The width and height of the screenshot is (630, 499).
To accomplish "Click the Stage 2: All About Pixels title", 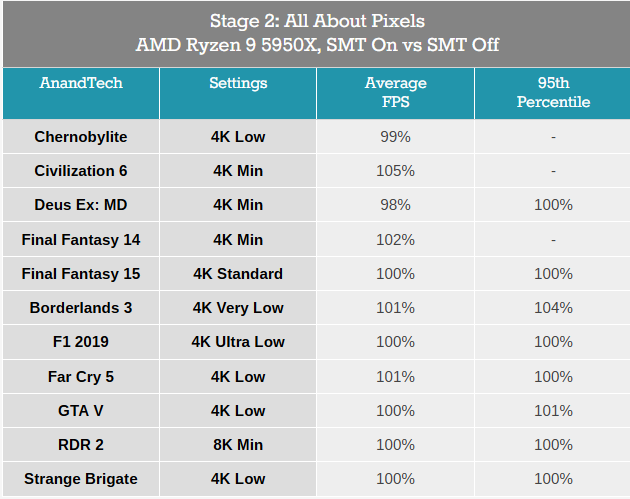I will [317, 21].
